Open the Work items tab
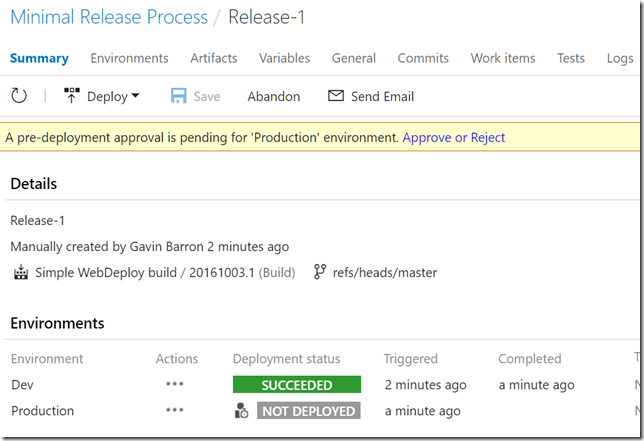644x441 pixels. pos(503,58)
